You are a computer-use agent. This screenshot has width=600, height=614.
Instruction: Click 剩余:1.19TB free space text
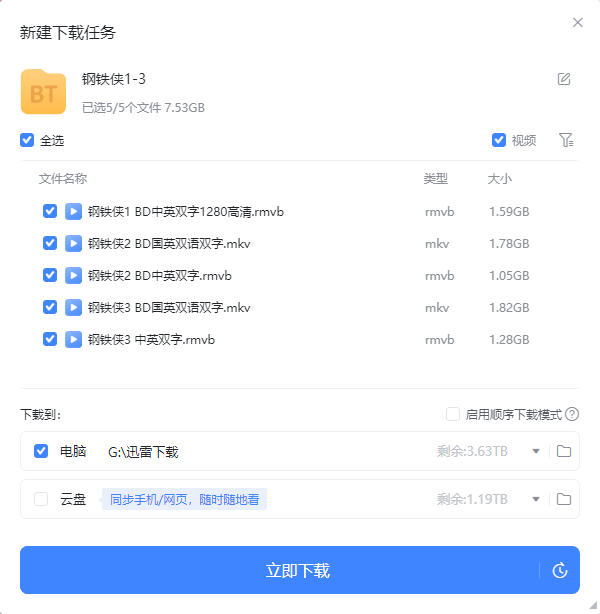coord(472,499)
